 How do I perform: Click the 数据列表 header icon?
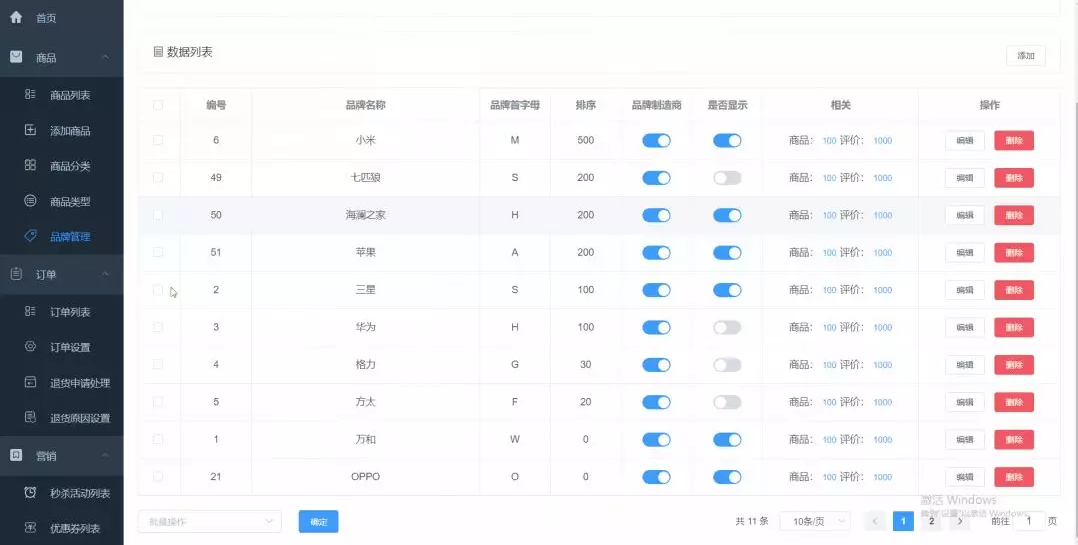158,52
